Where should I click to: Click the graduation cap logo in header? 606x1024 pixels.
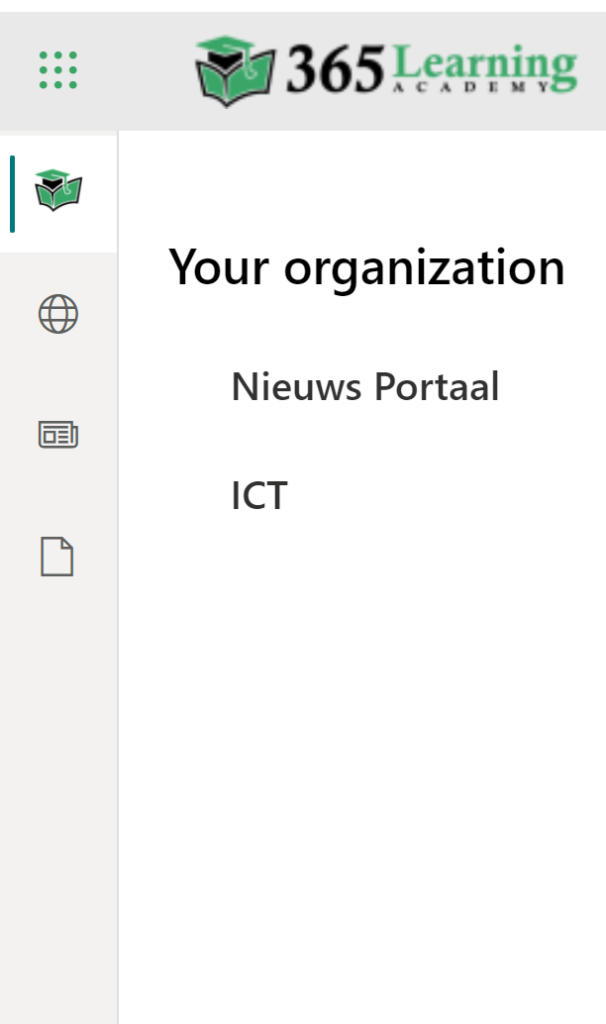pyautogui.click(x=235, y=70)
